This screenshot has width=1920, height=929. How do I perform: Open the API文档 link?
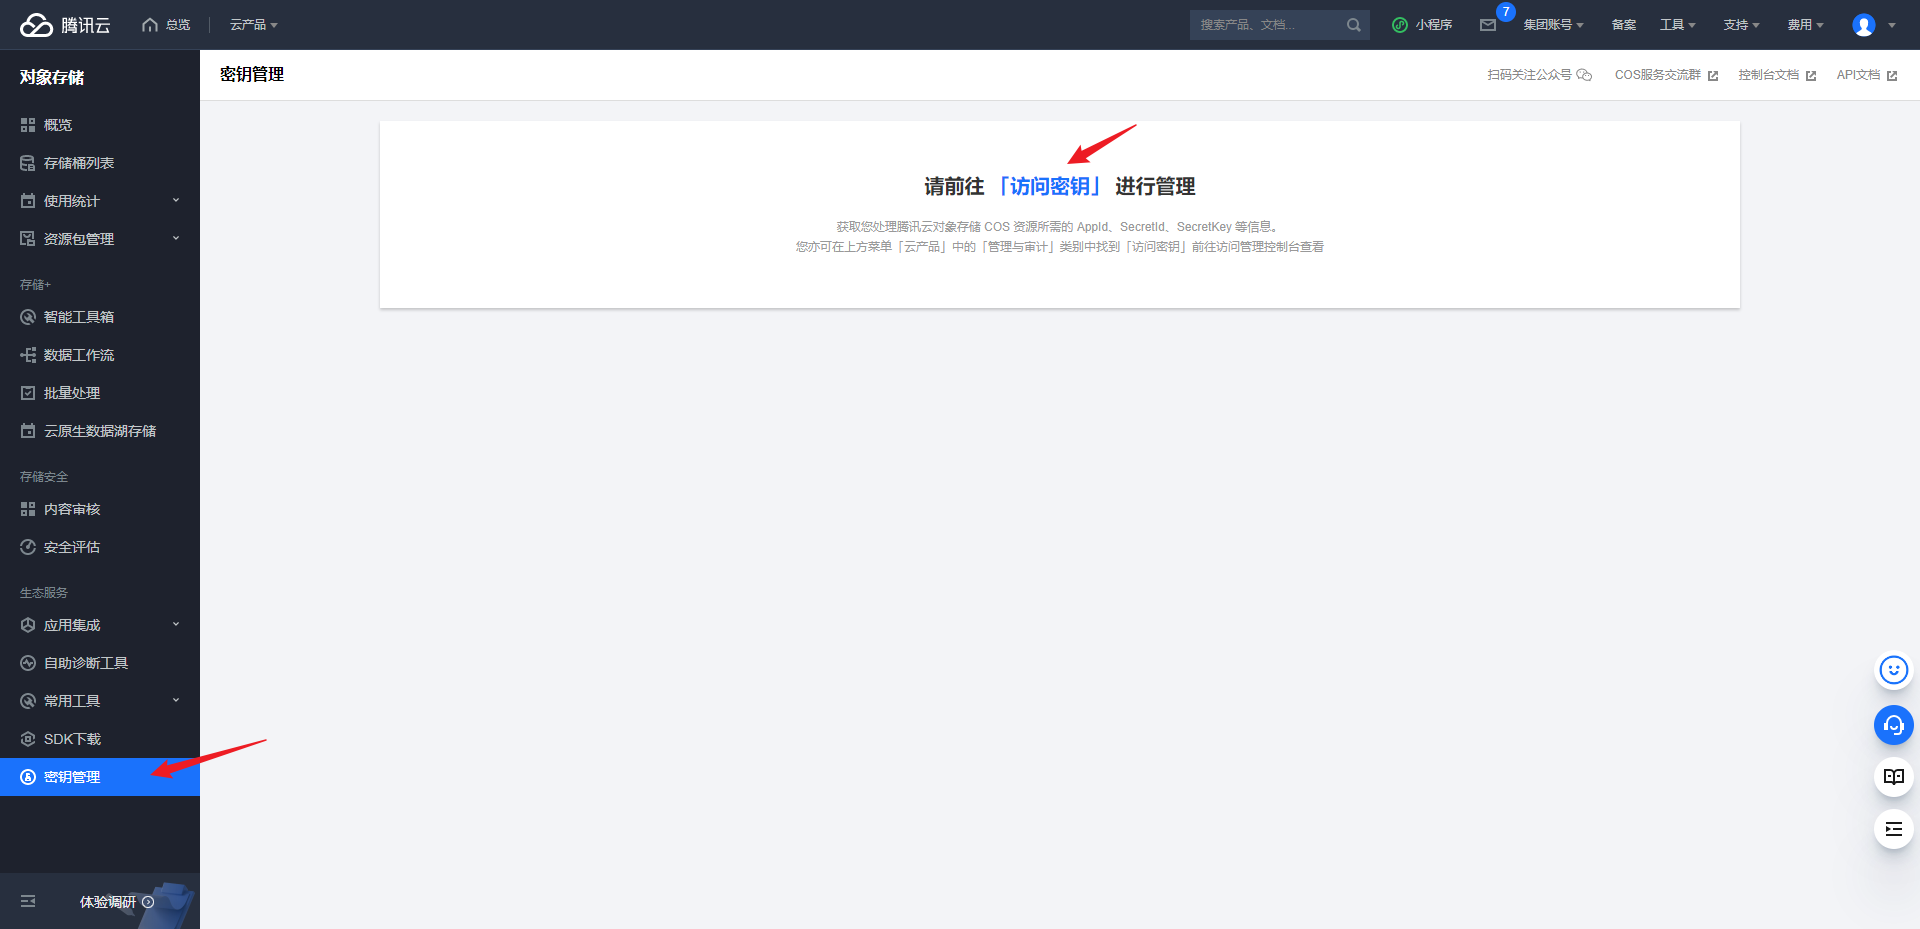click(1867, 75)
